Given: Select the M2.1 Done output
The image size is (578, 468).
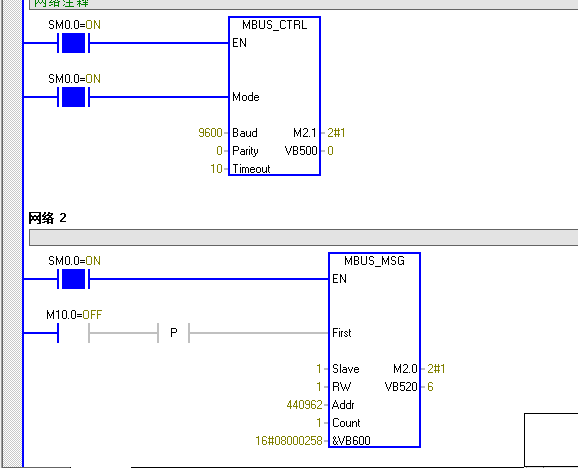Looking at the screenshot, I should (305, 133).
